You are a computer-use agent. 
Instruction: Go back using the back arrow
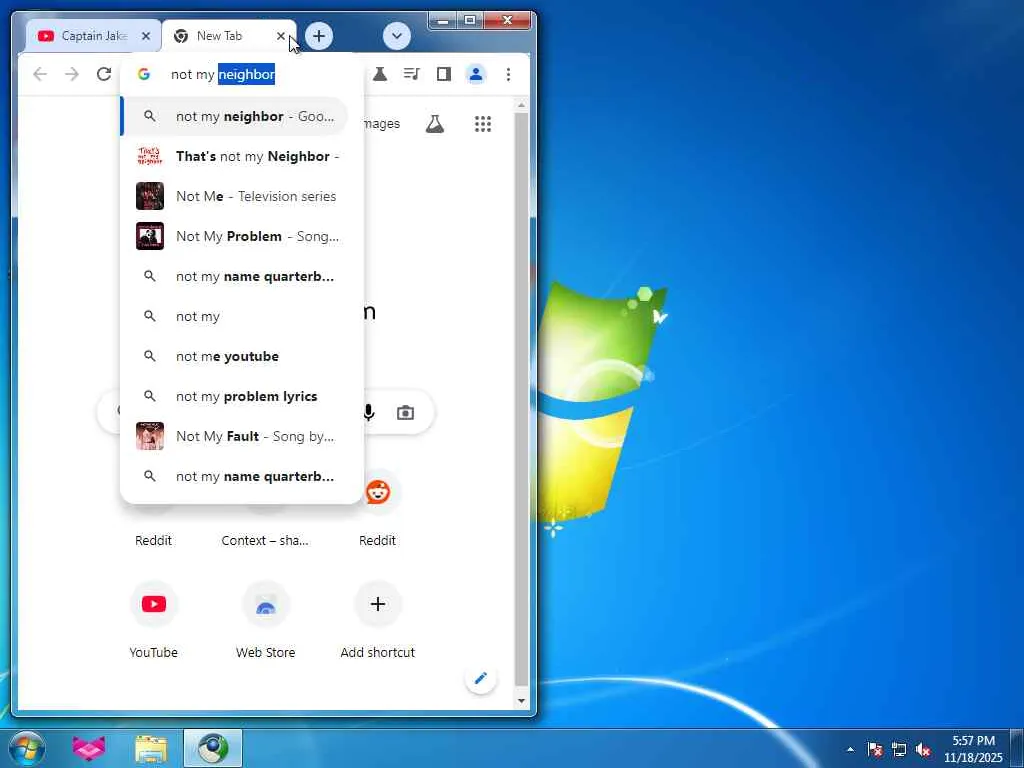pyautogui.click(x=40, y=74)
